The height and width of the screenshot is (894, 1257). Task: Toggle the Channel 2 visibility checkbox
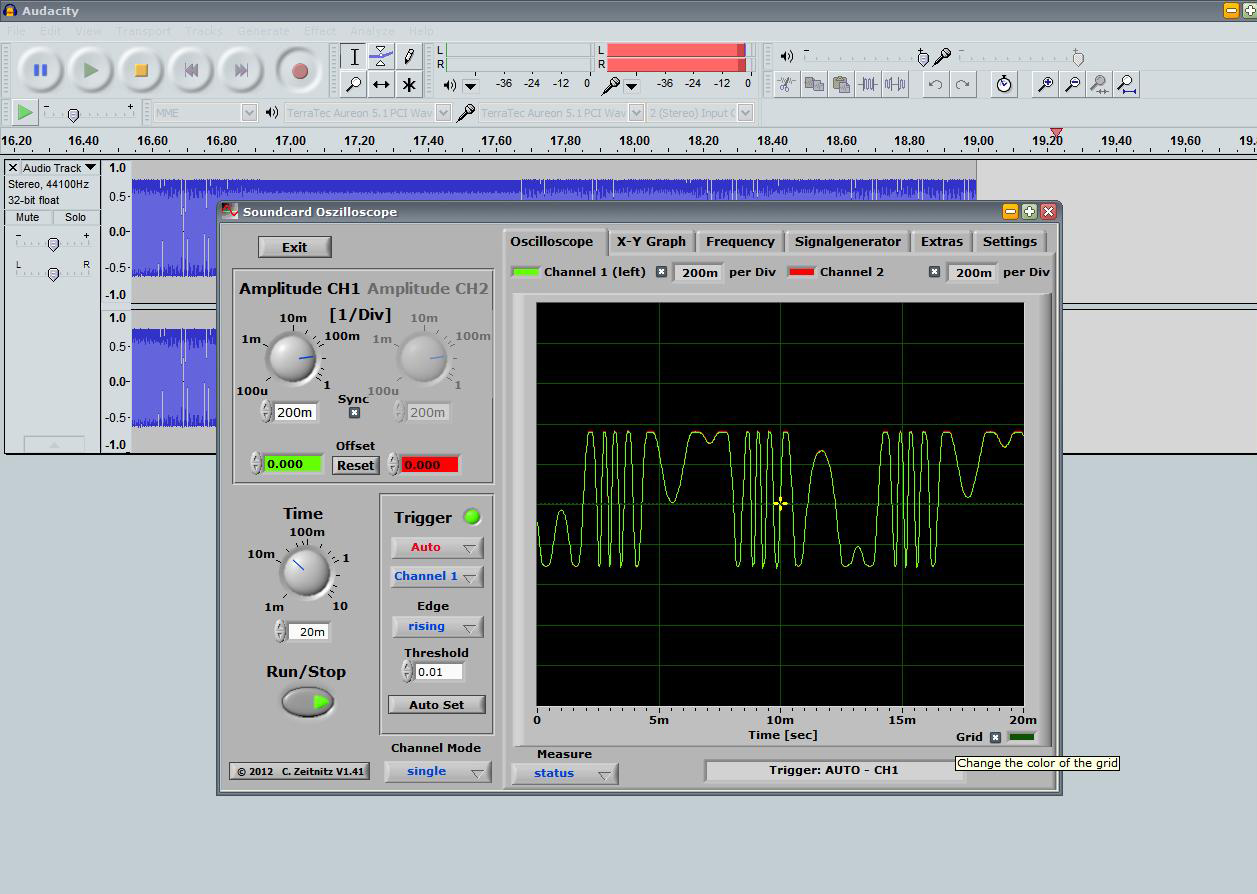point(934,272)
